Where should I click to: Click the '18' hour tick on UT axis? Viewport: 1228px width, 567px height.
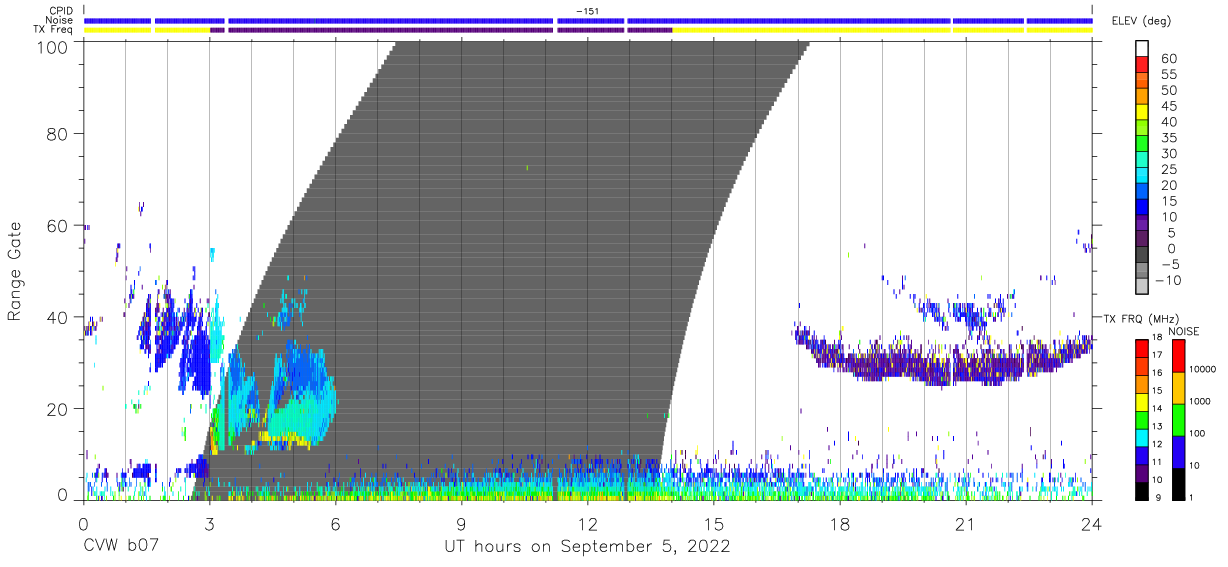(x=840, y=522)
